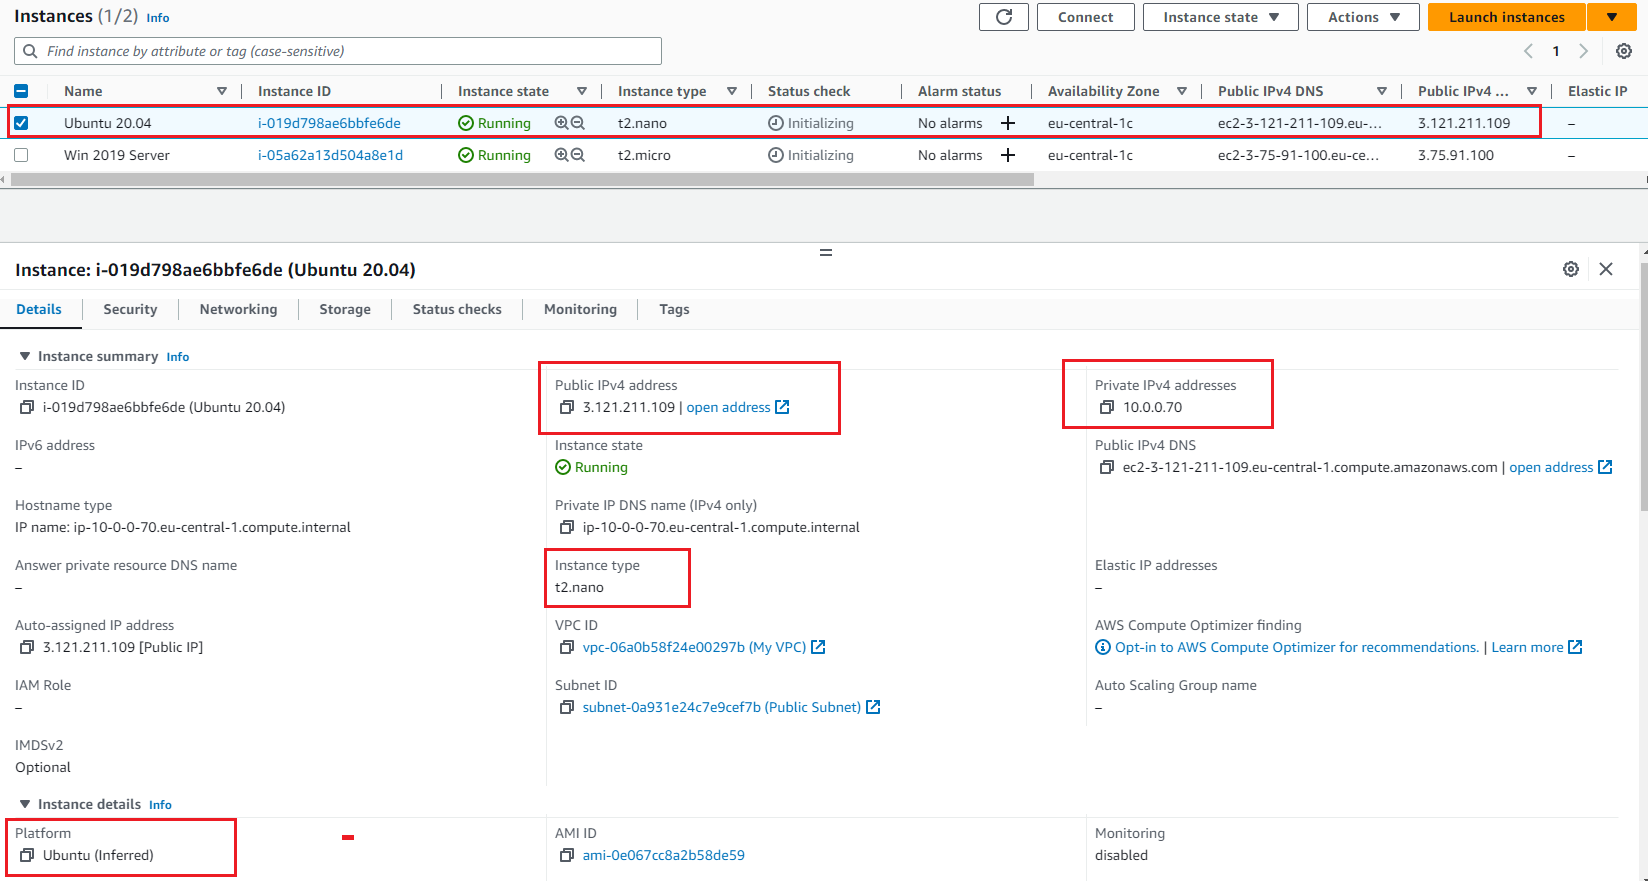Screen dimensions: 1648x881
Task: Click the Info link beside Instance summary
Action: (x=178, y=357)
